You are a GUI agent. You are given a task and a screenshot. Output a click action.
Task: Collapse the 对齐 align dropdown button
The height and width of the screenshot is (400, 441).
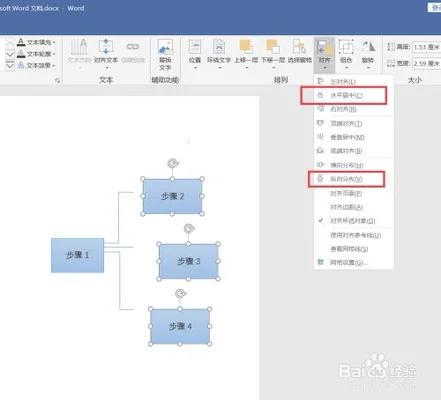324,55
